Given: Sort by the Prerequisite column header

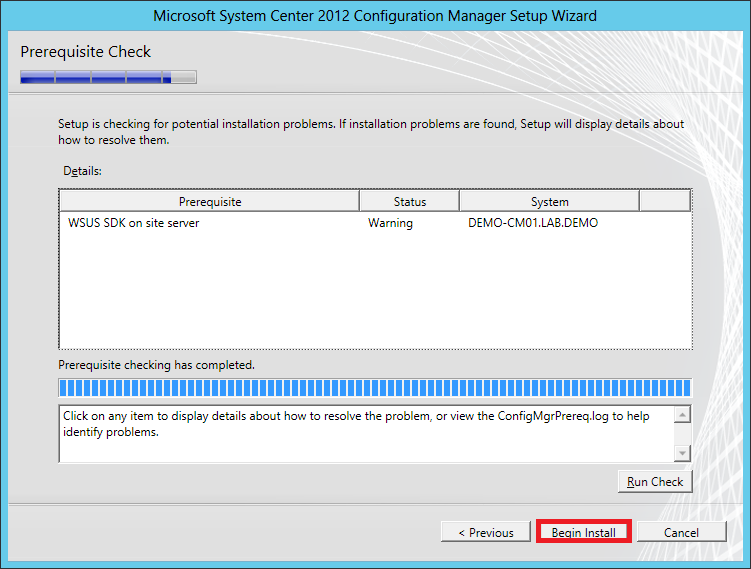Looking at the screenshot, I should click(x=210, y=201).
